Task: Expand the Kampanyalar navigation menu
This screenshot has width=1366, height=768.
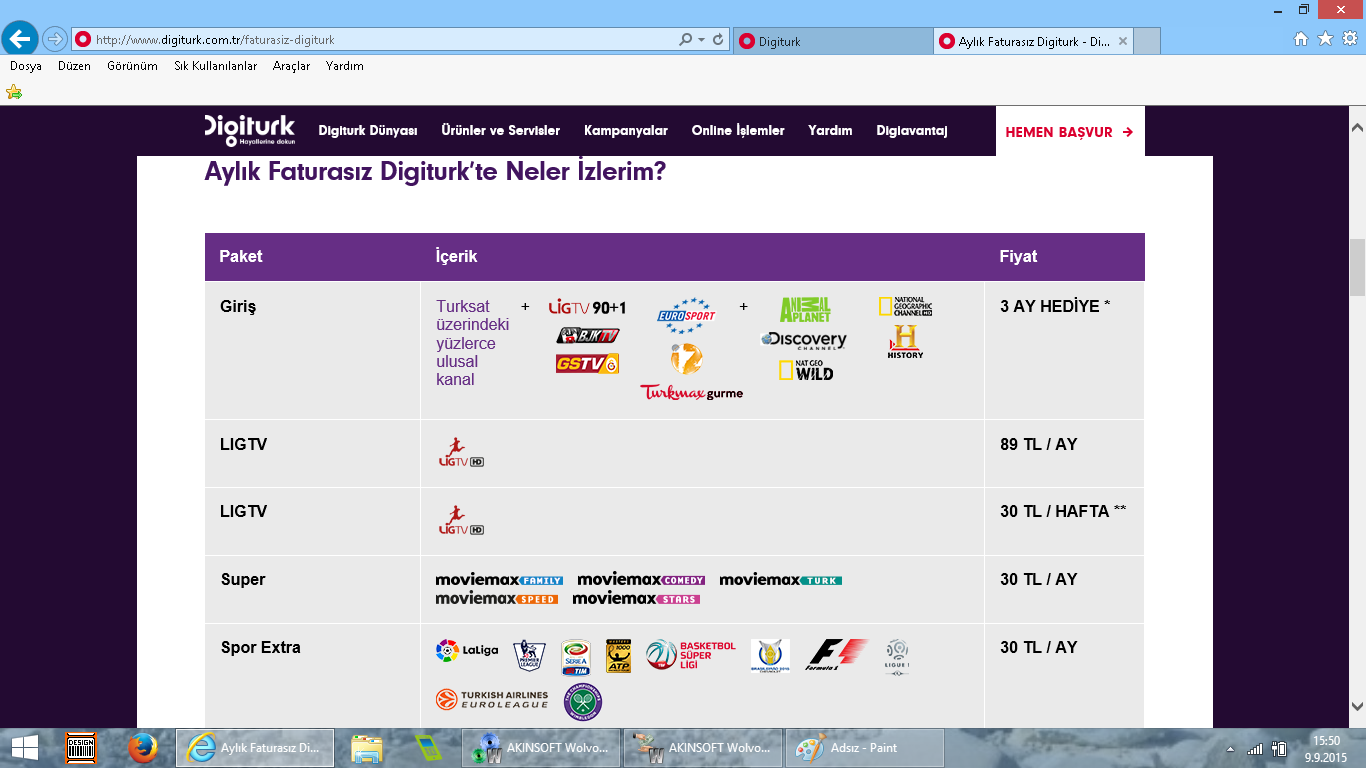Action: pyautogui.click(x=626, y=131)
